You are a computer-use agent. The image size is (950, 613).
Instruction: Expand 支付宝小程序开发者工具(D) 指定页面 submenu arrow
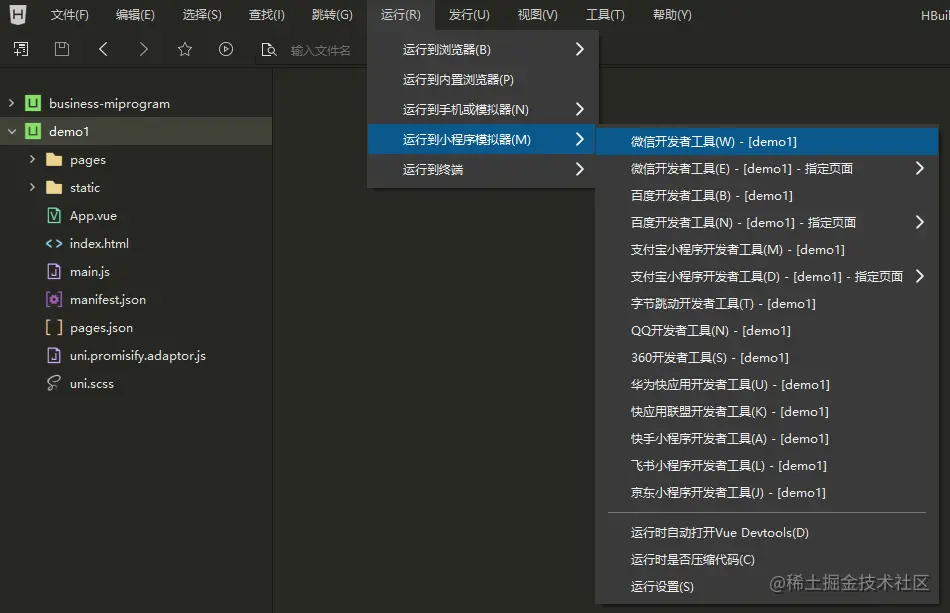click(920, 276)
